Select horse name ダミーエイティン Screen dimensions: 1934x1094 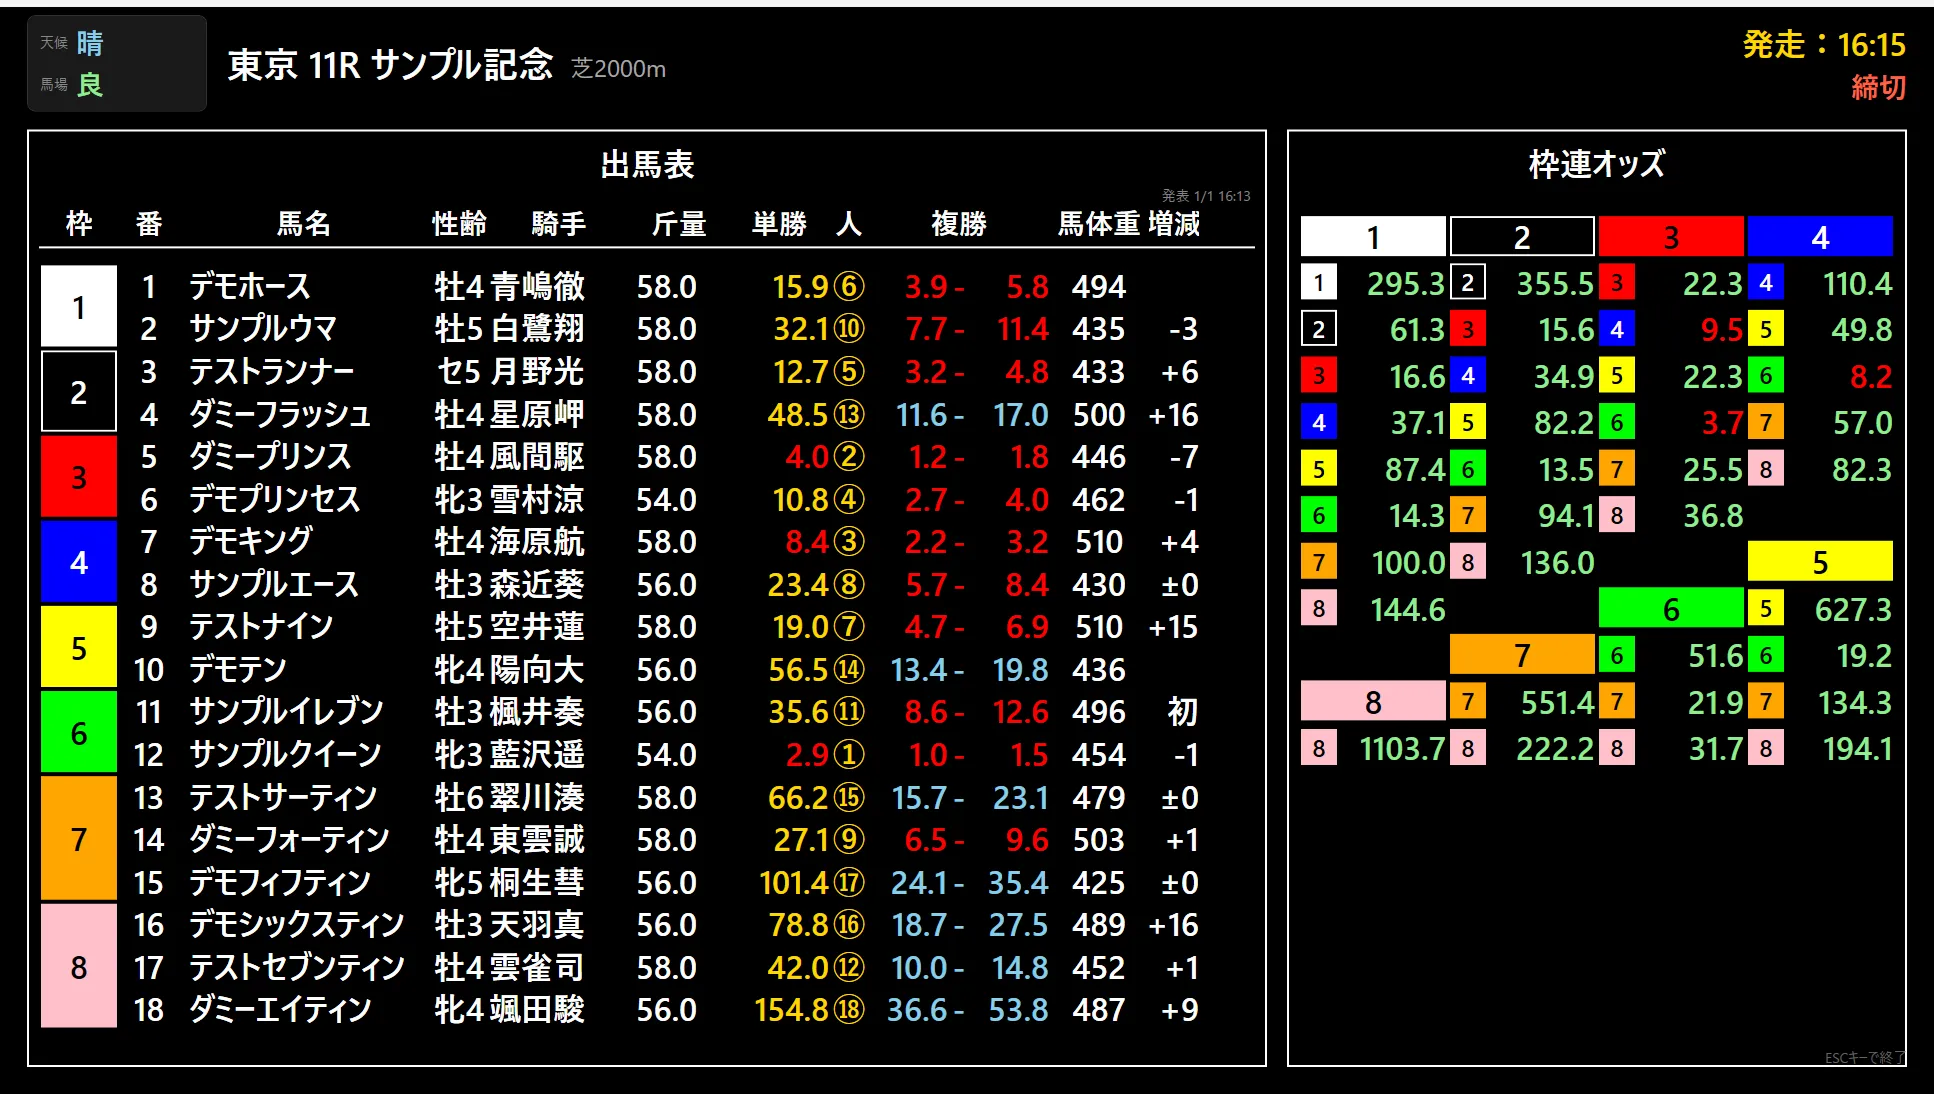[280, 1010]
